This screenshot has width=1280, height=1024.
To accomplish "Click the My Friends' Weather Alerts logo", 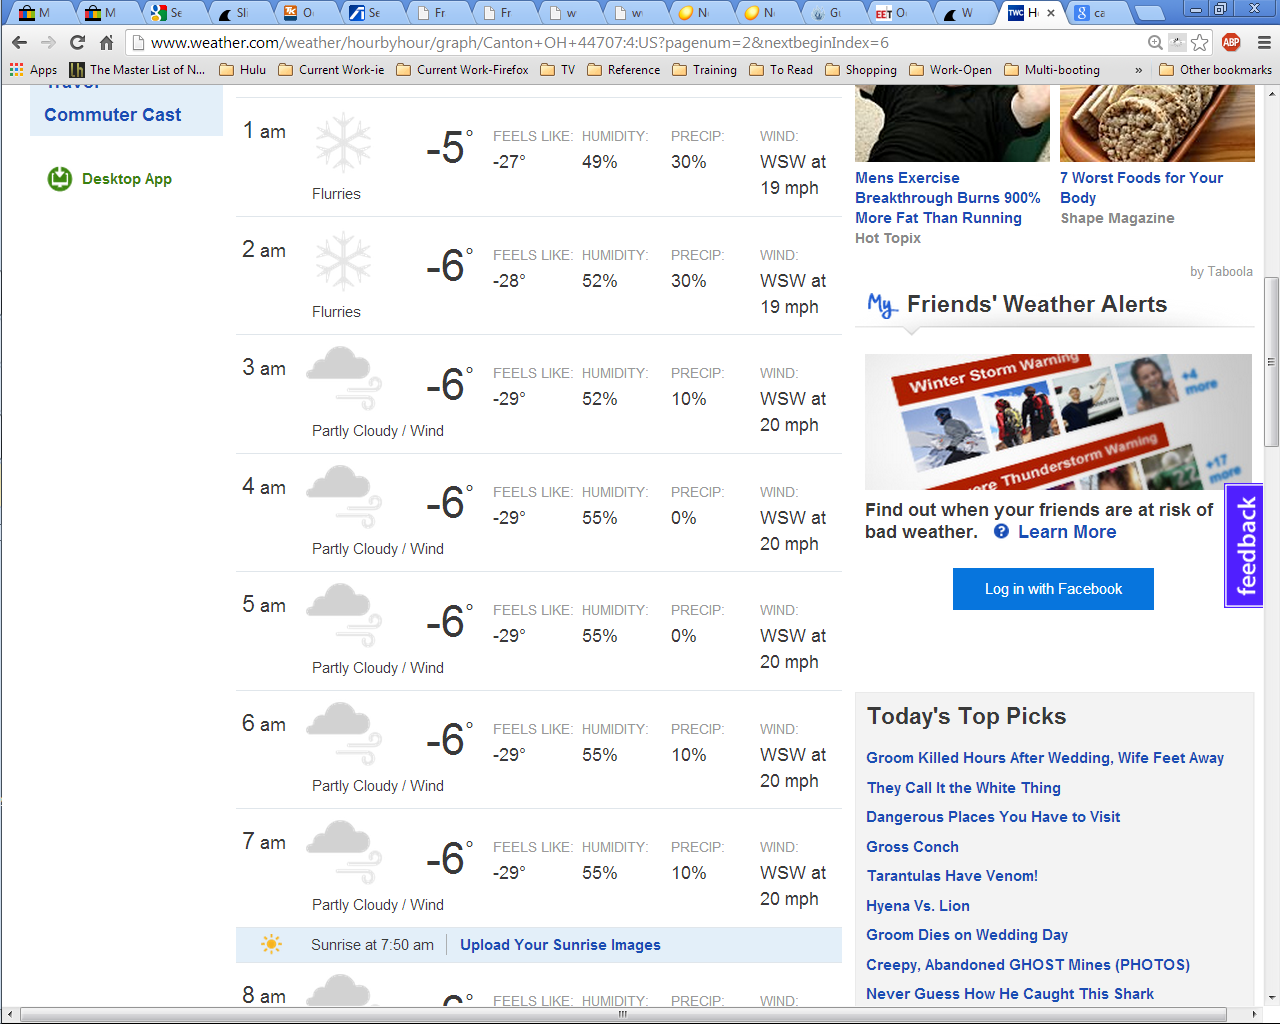I will [882, 305].
